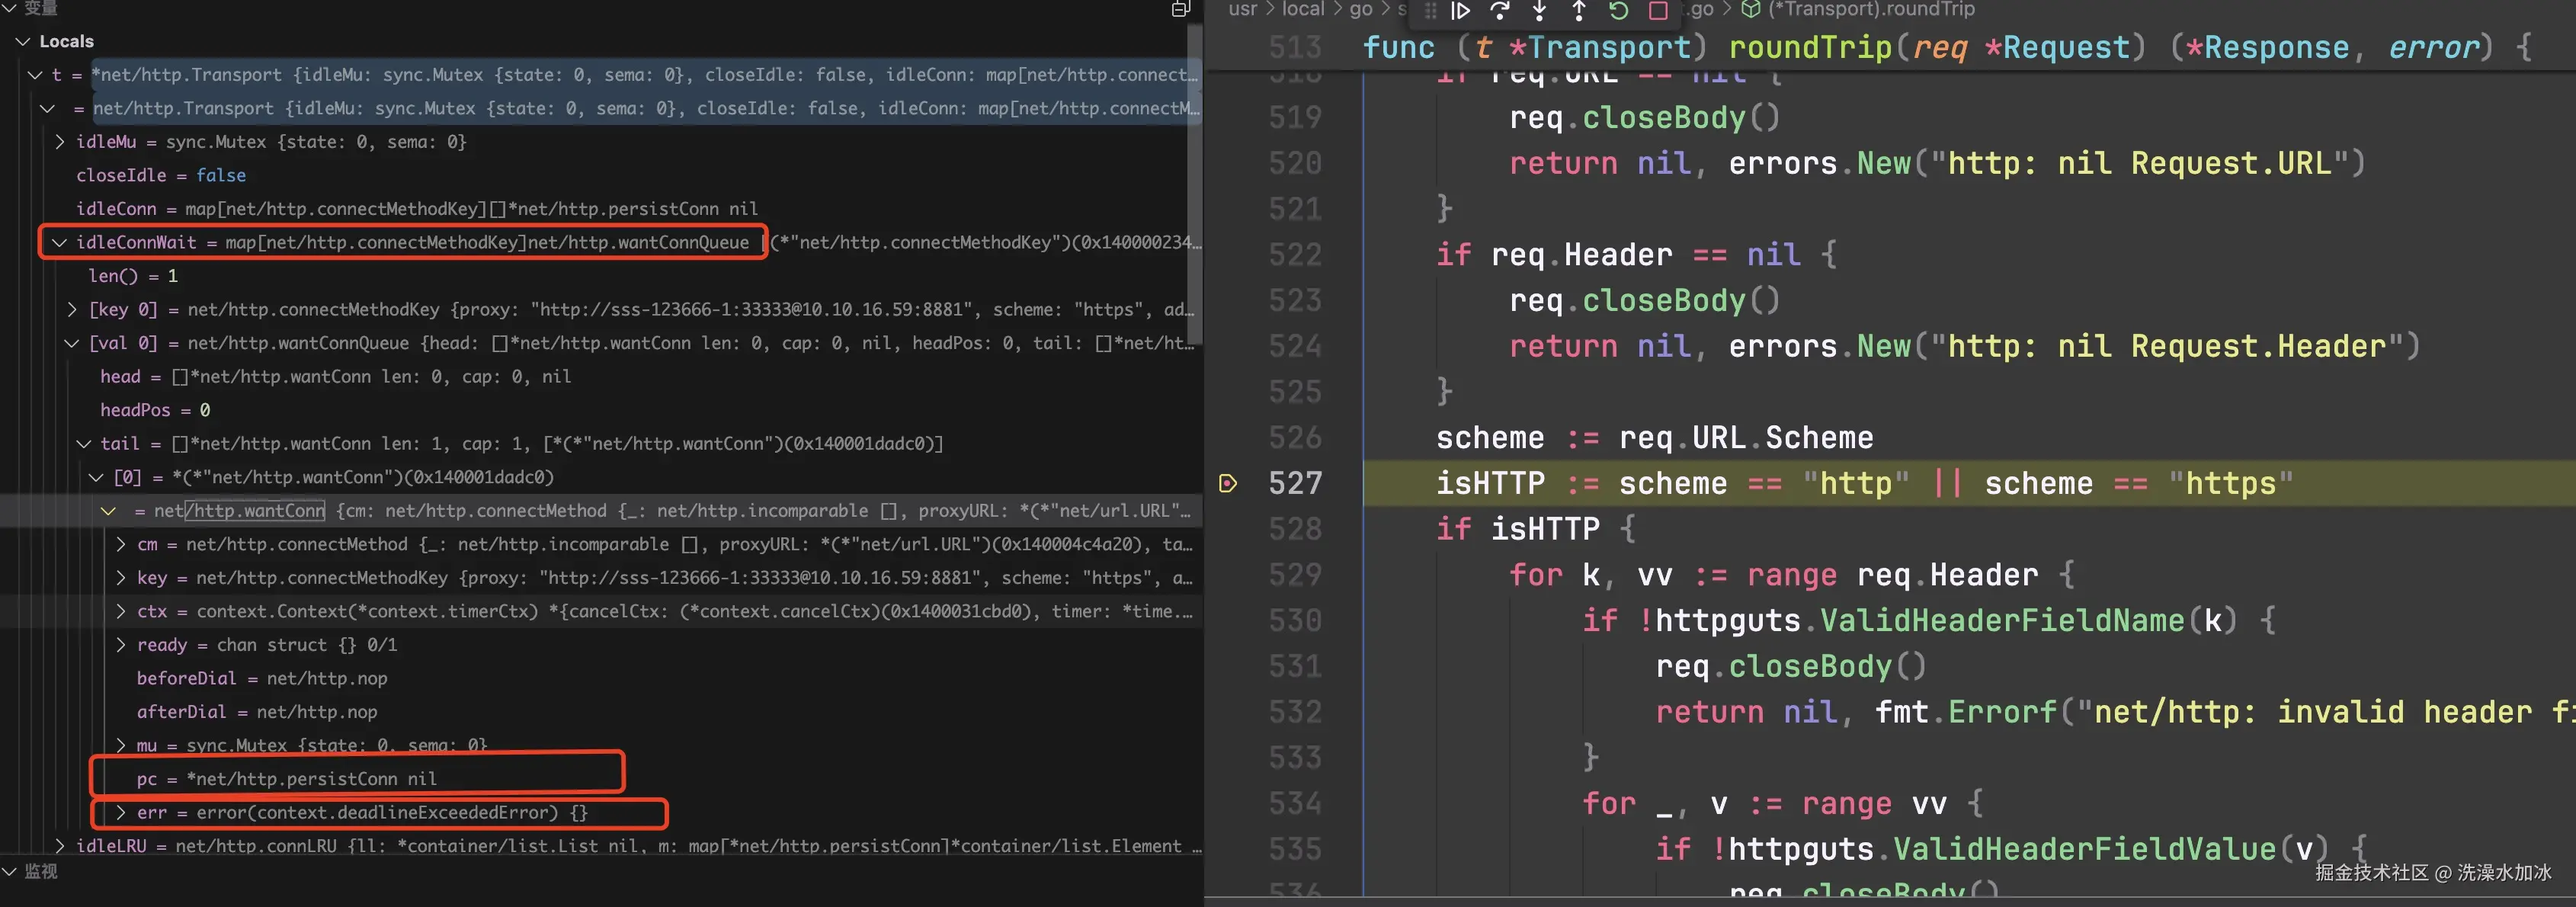
Task: Collapse the tail wantConn slice
Action: coord(84,444)
